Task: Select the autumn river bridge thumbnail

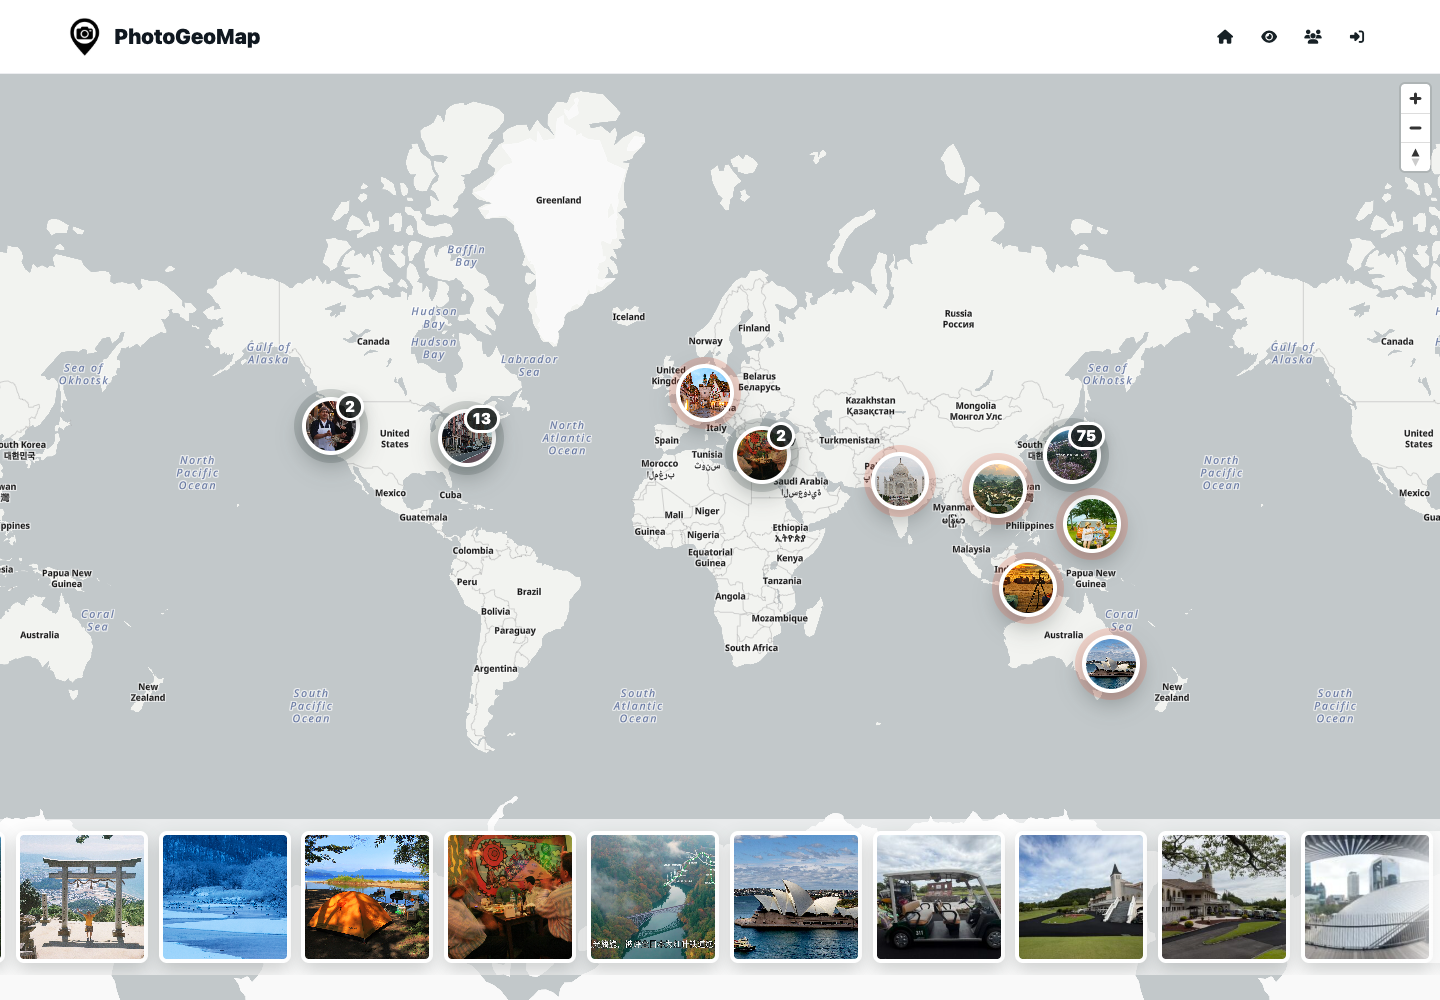Action: 653,897
